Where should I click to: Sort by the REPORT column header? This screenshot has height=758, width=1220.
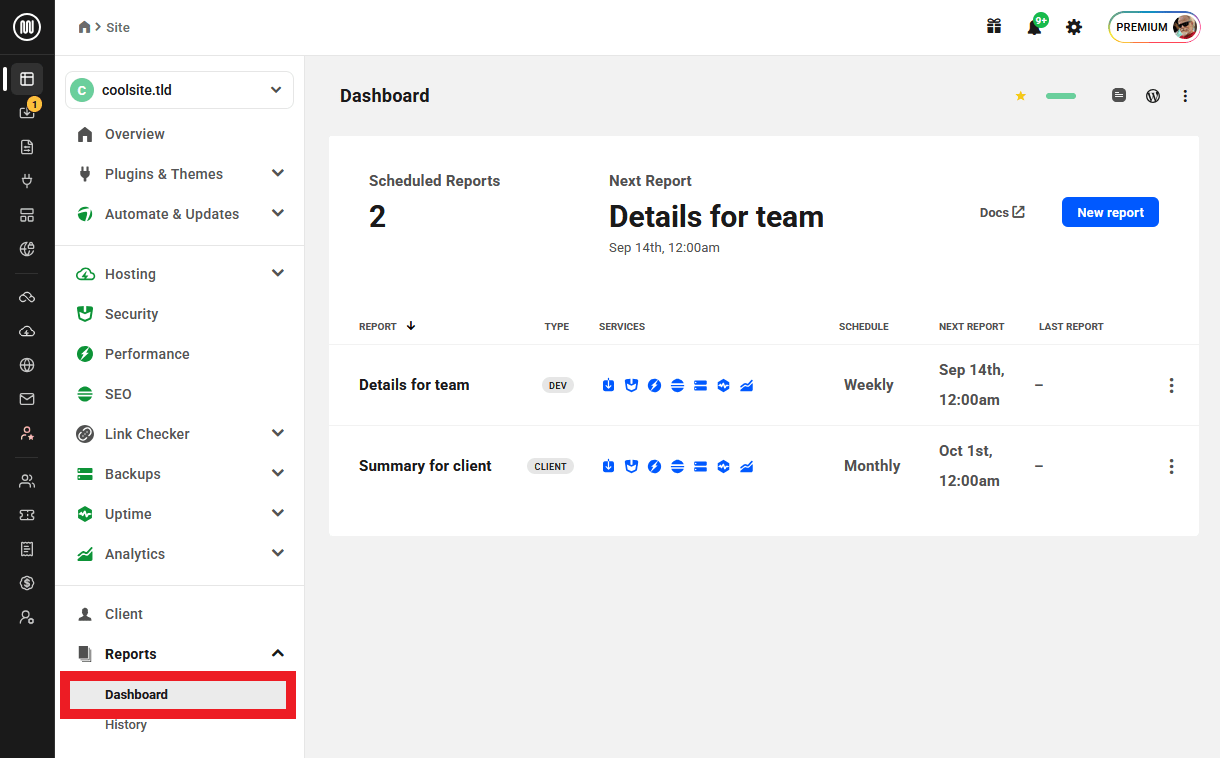click(387, 326)
